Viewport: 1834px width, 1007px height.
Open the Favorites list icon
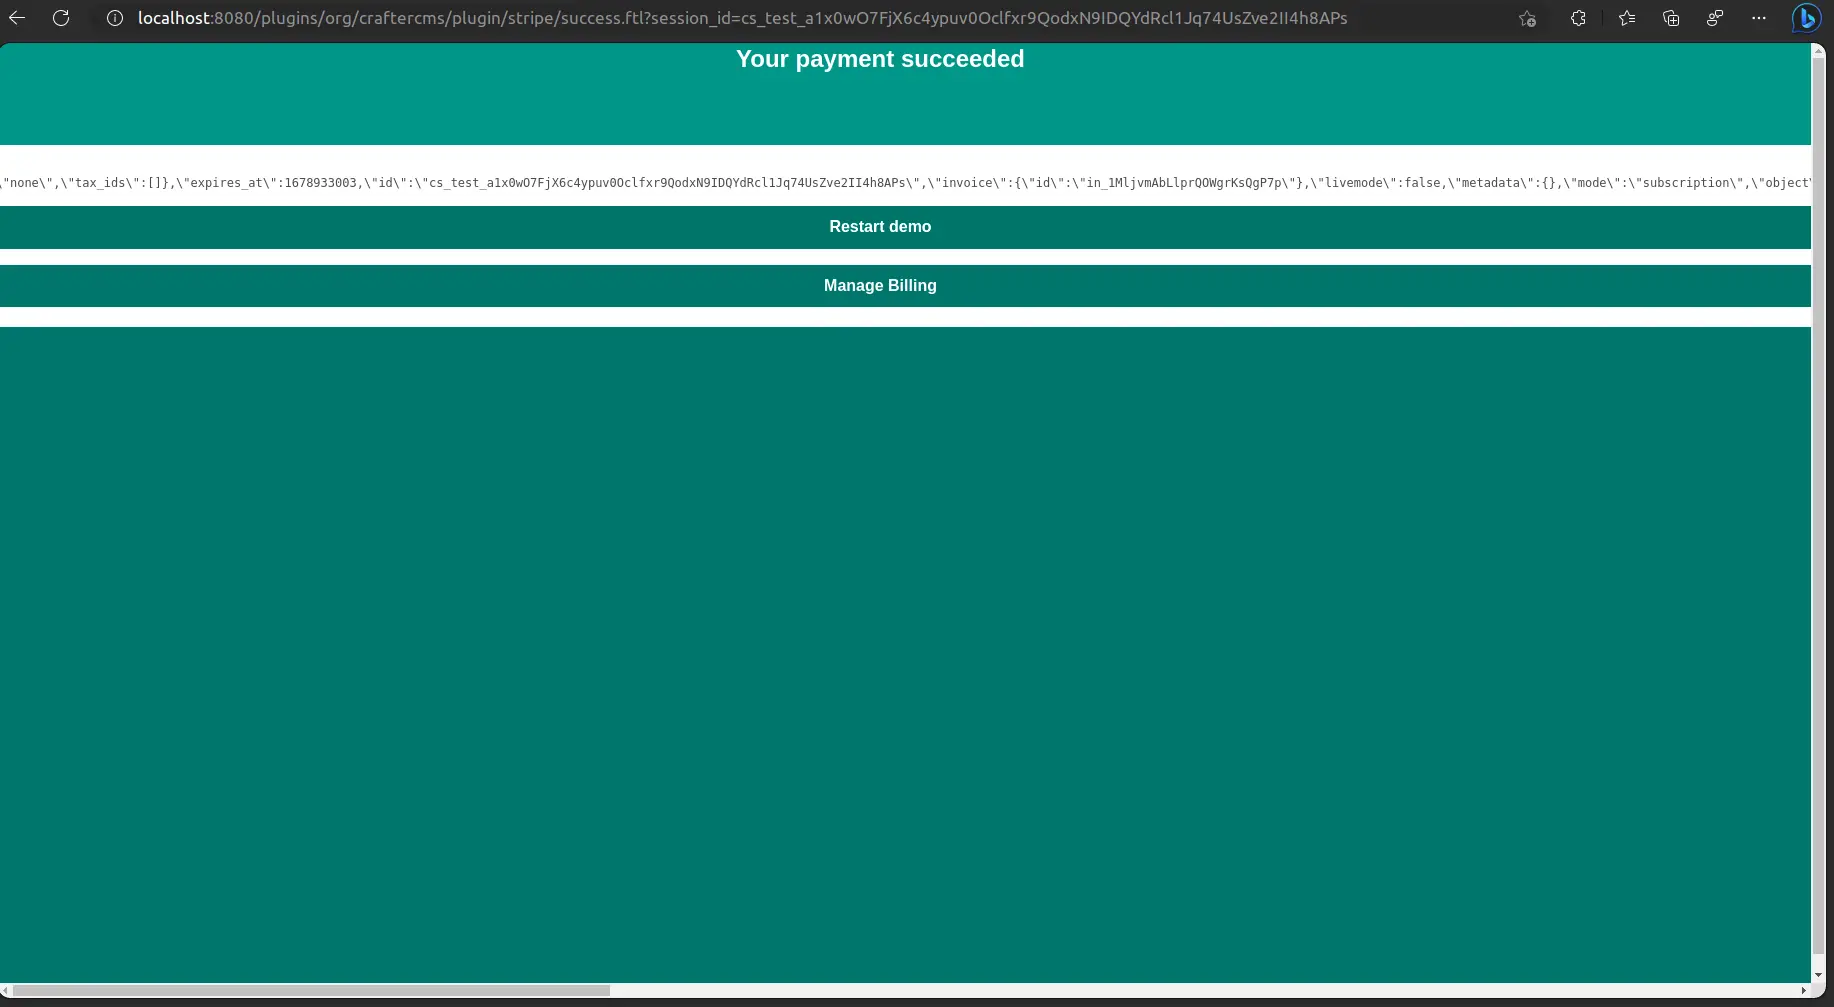[x=1627, y=18]
